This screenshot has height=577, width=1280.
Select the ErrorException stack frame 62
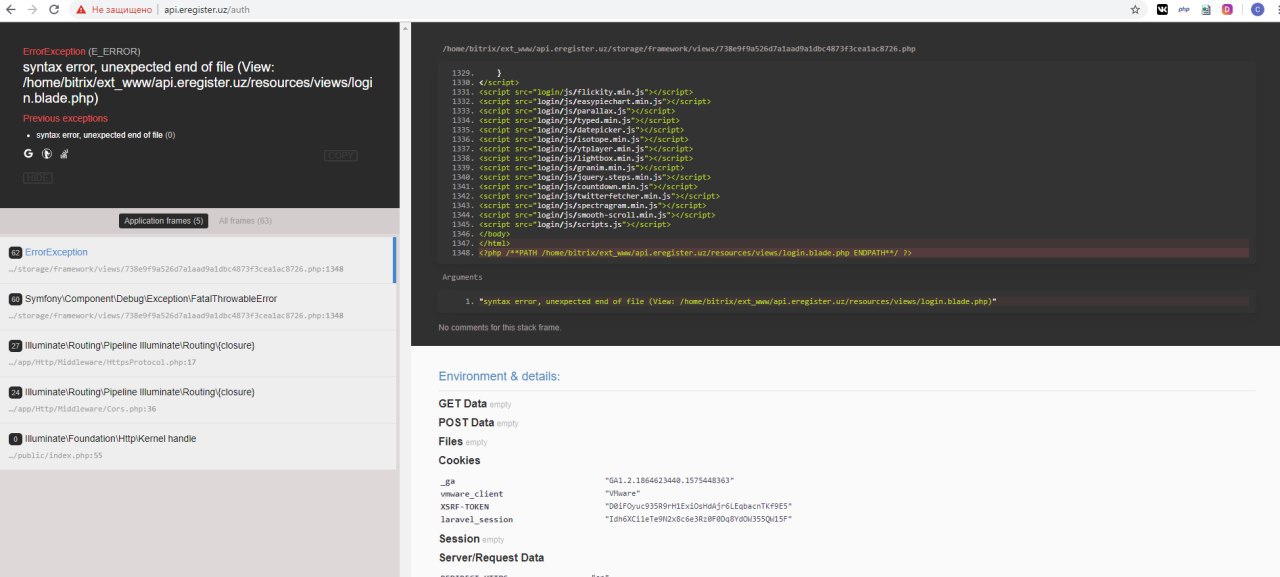click(198, 260)
